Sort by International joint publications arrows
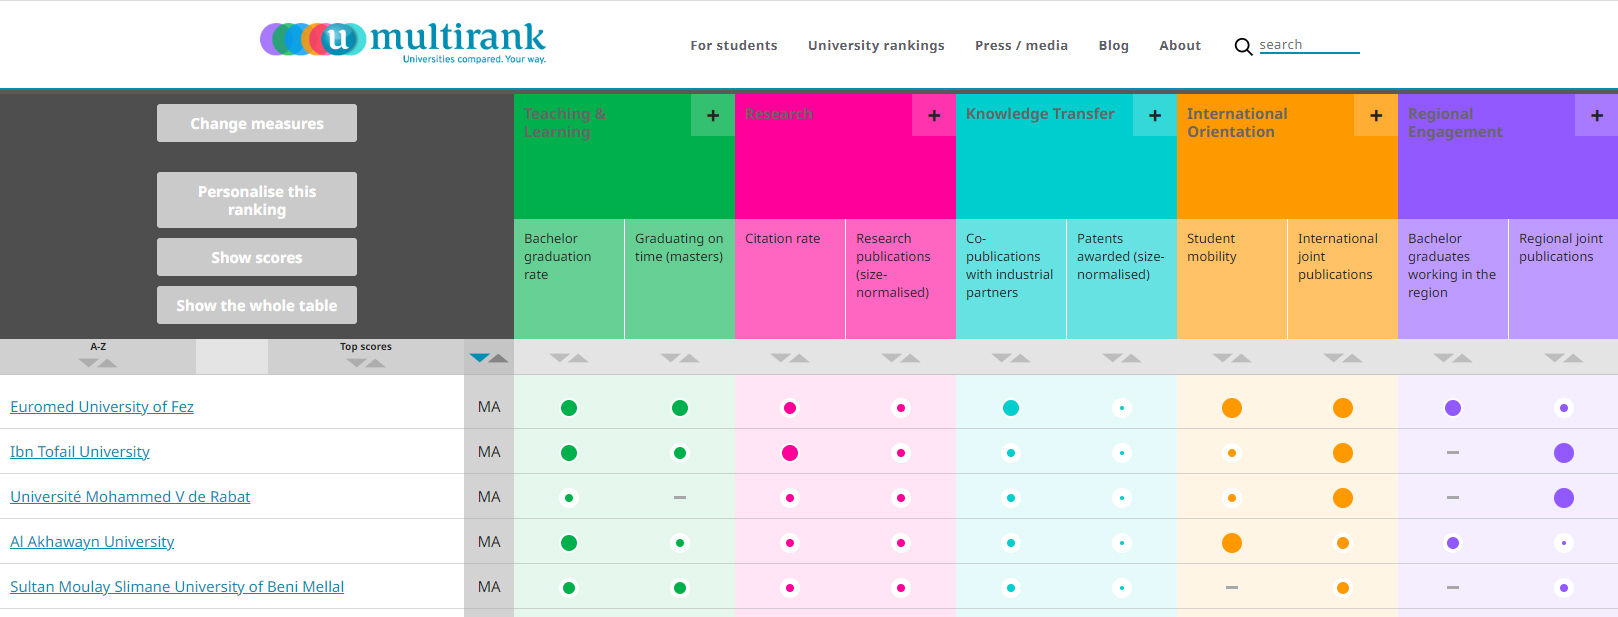The width and height of the screenshot is (1618, 617). pyautogui.click(x=1343, y=358)
